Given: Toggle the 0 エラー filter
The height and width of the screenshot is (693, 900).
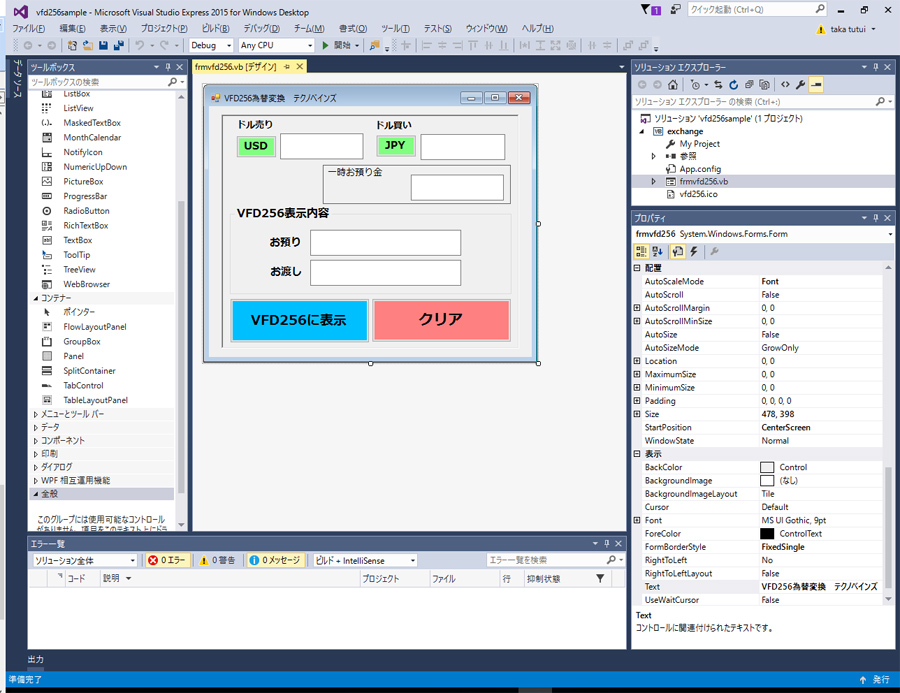Looking at the screenshot, I should pos(168,560).
